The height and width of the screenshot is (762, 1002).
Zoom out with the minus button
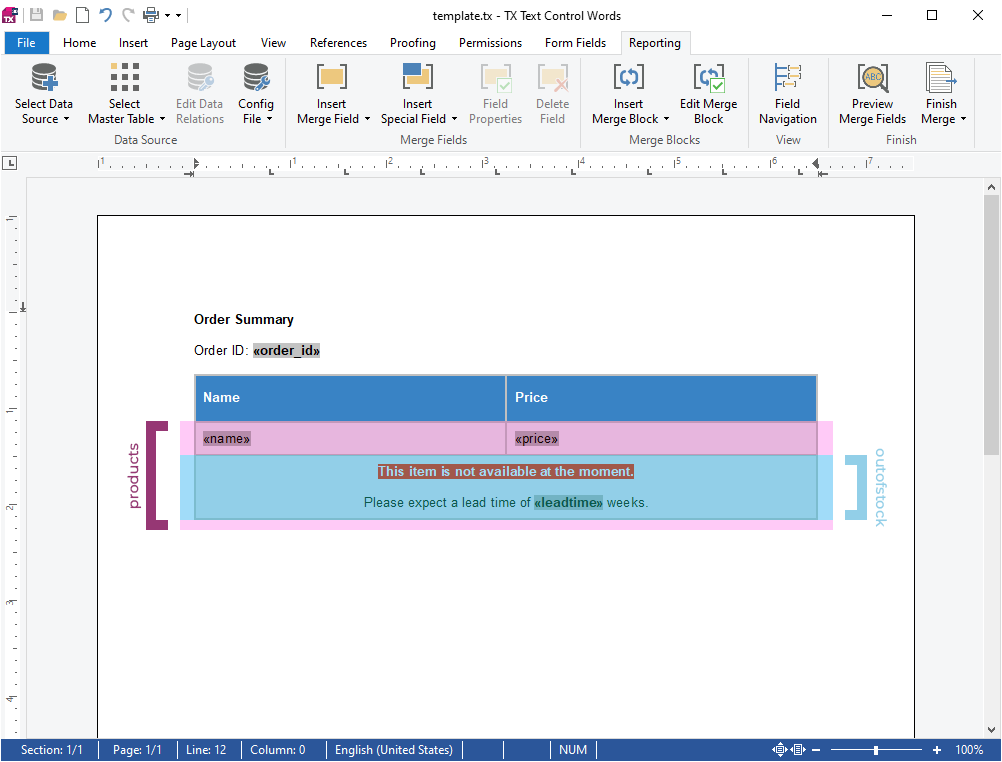coord(815,750)
